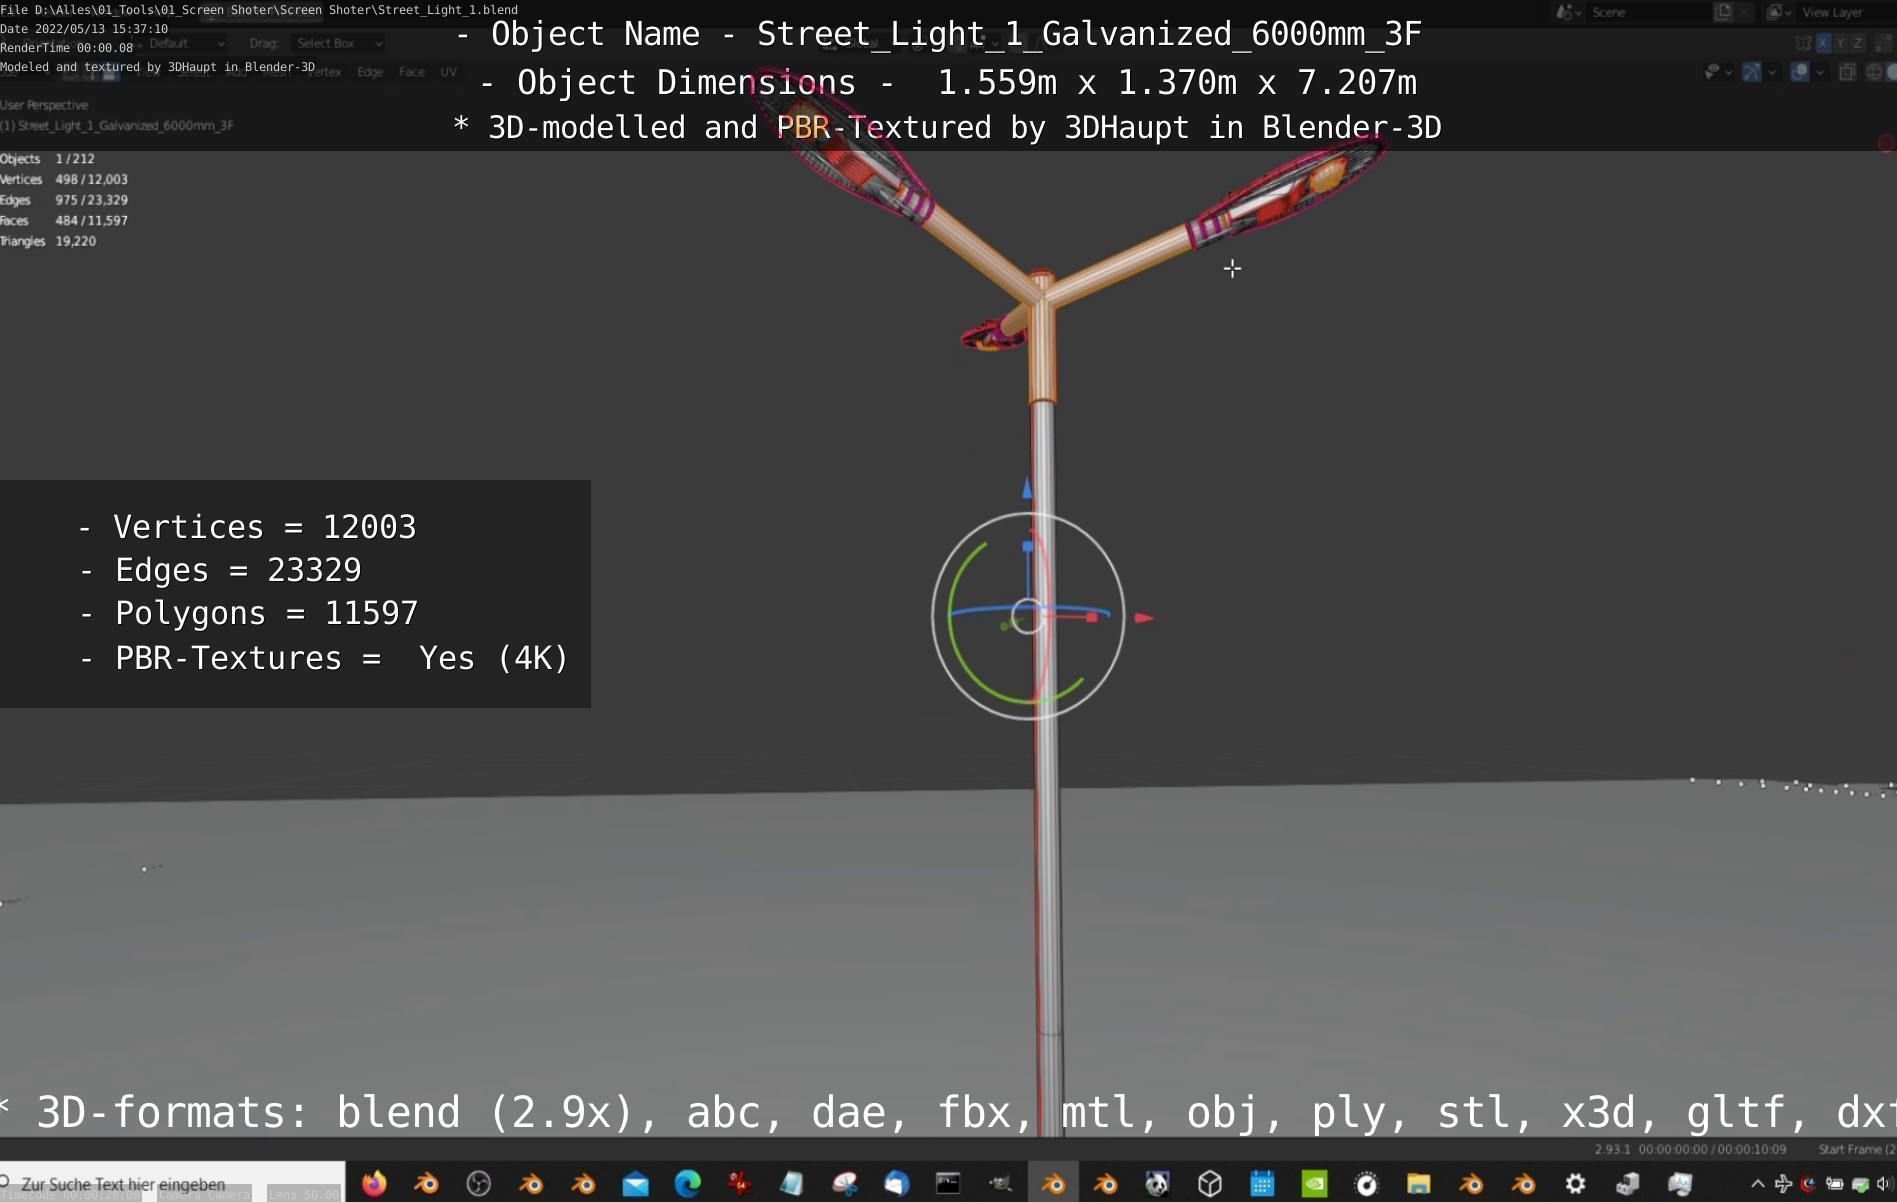Expand the overlays options dropdown arrow

tap(1820, 72)
